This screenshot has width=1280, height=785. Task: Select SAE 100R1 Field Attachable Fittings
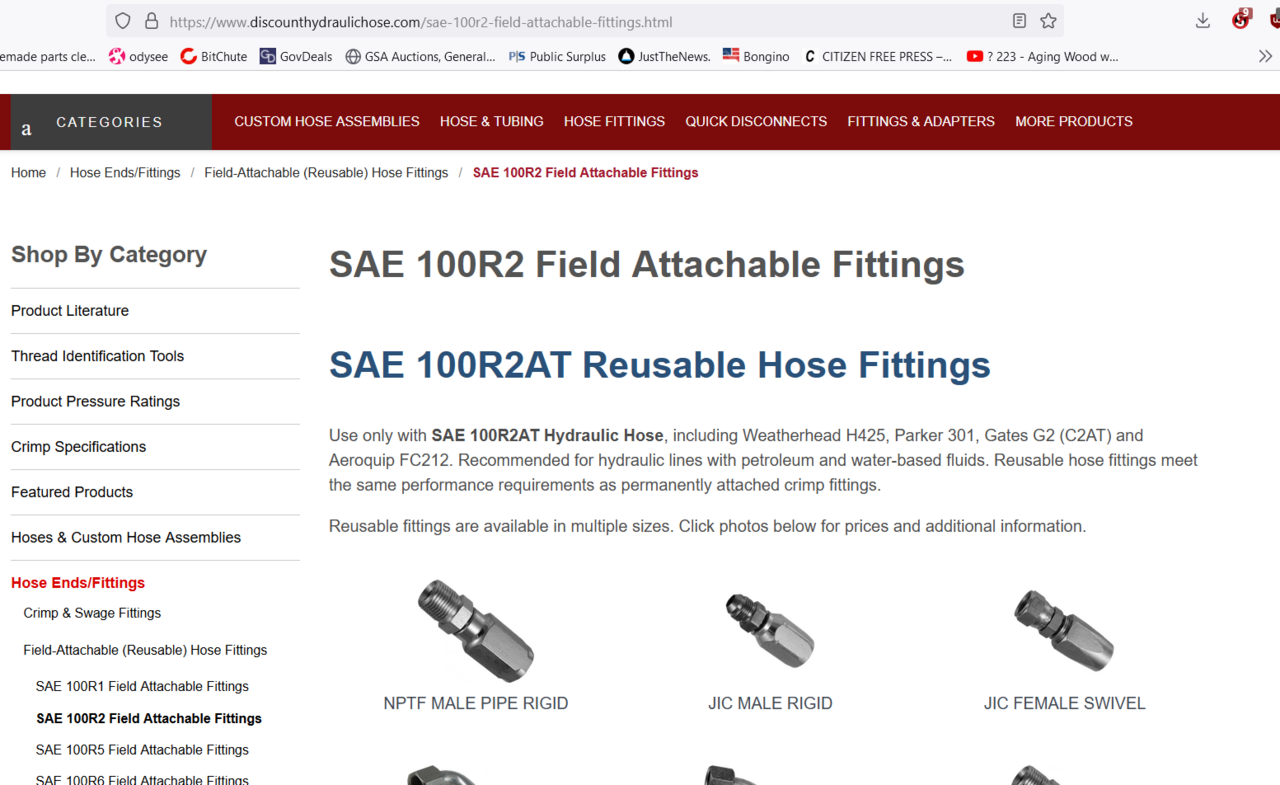pyautogui.click(x=142, y=687)
